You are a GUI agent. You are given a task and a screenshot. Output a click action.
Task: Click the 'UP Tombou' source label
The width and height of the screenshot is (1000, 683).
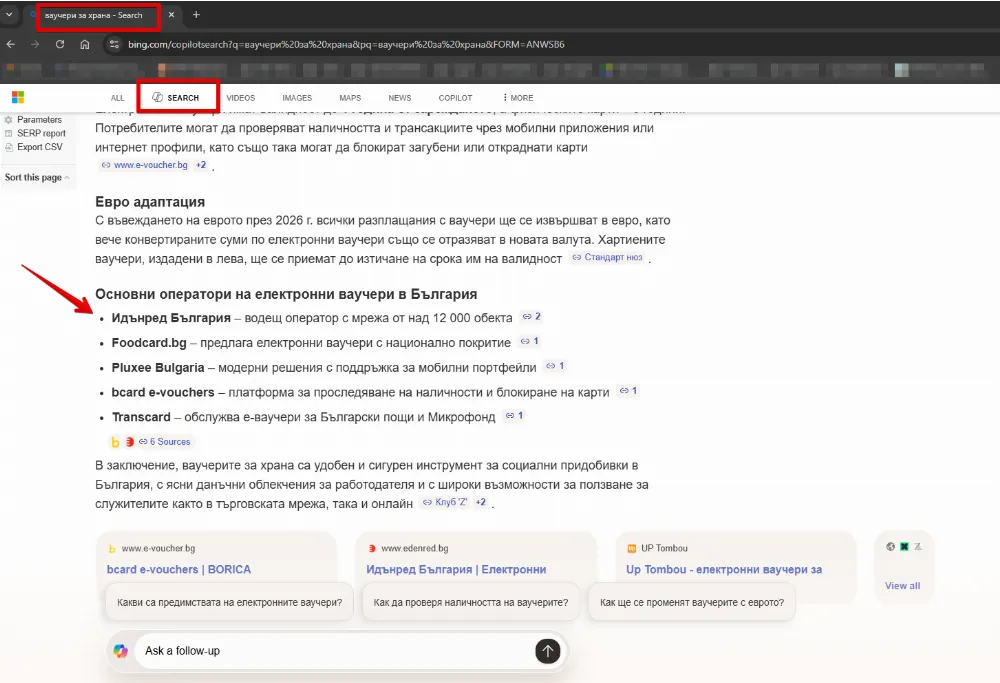[664, 548]
